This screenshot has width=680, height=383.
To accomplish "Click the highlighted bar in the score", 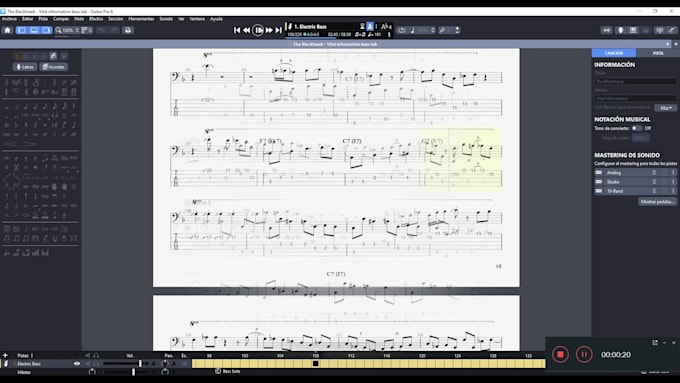I will coord(461,159).
